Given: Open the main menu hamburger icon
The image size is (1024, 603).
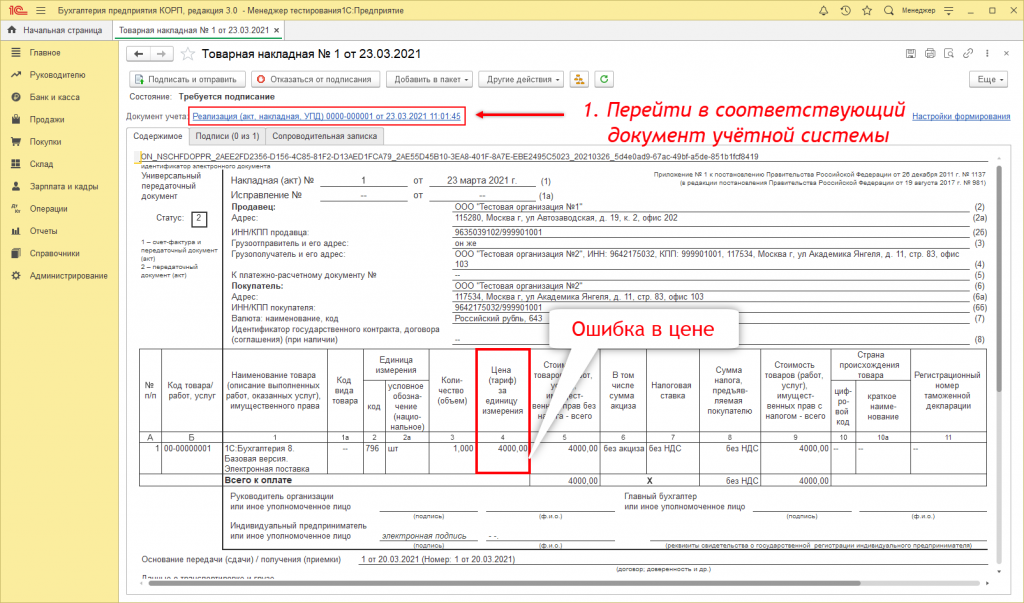Looking at the screenshot, I should coord(39,11).
